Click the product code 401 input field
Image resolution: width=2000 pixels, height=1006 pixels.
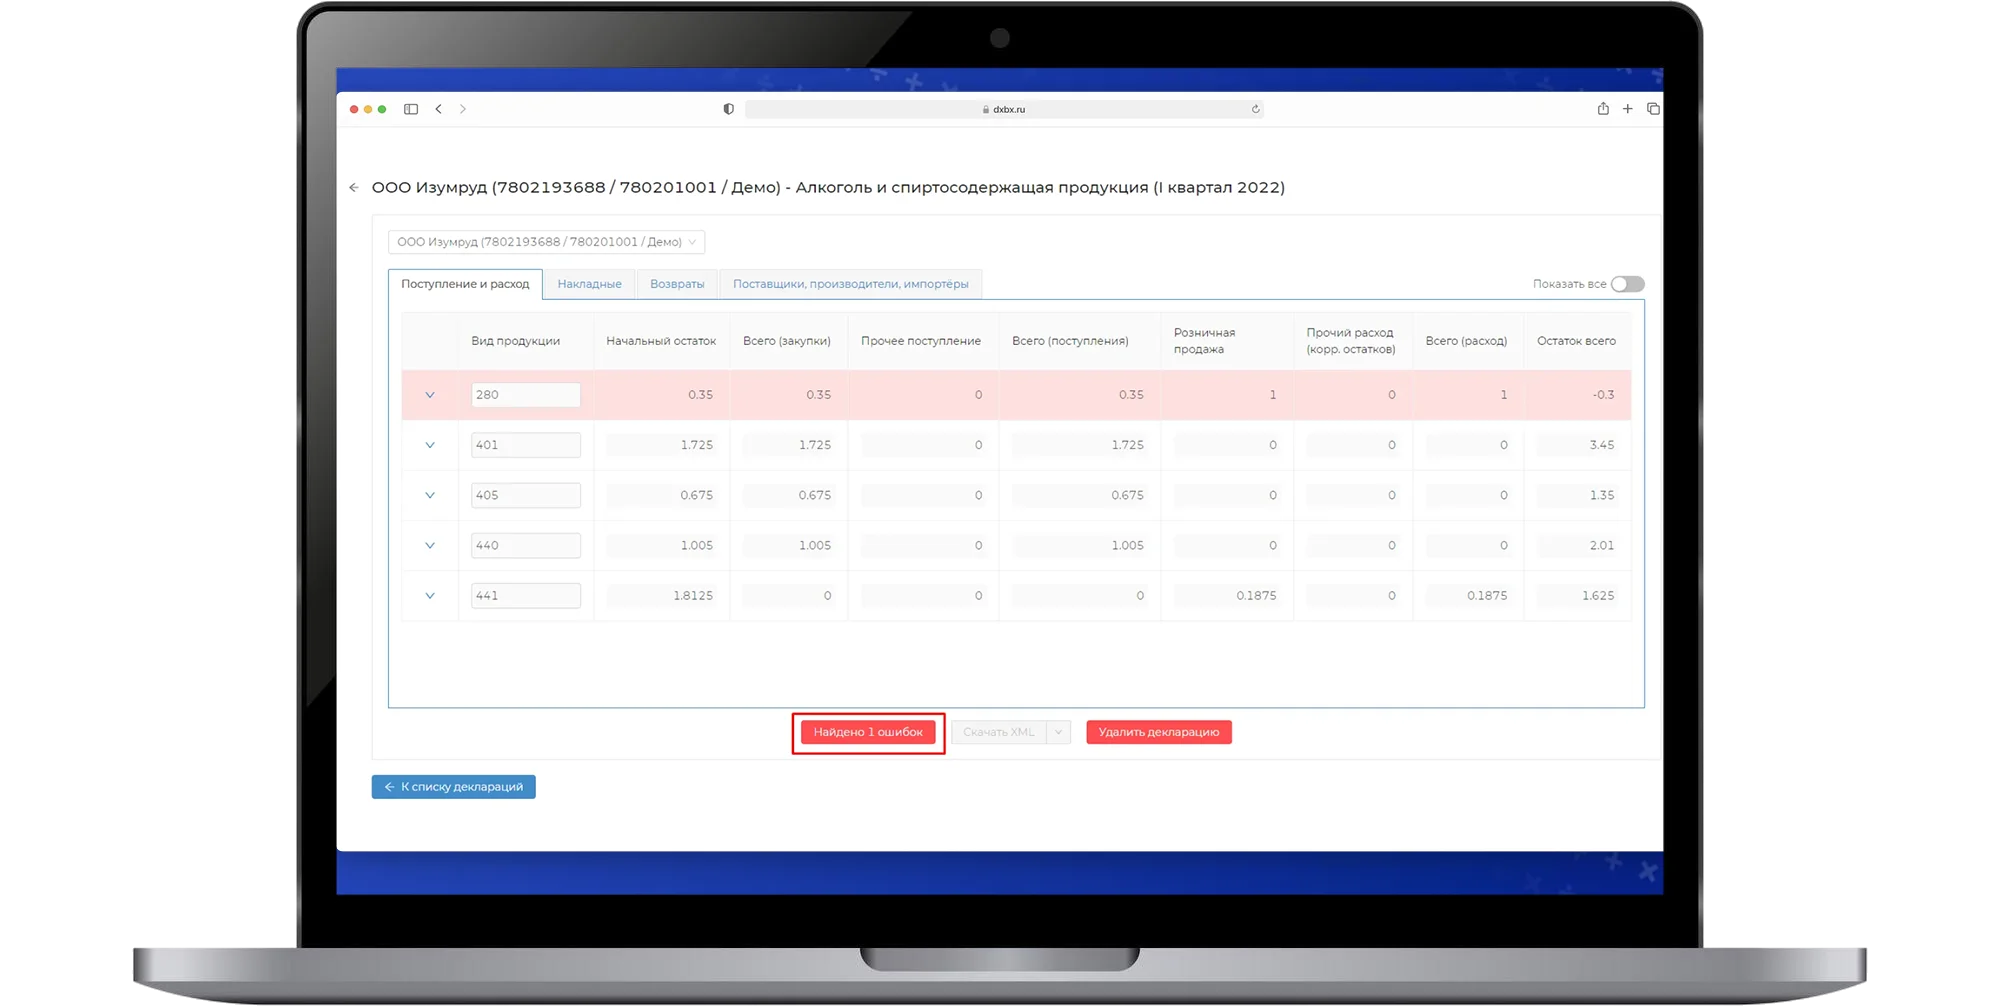pyautogui.click(x=525, y=445)
